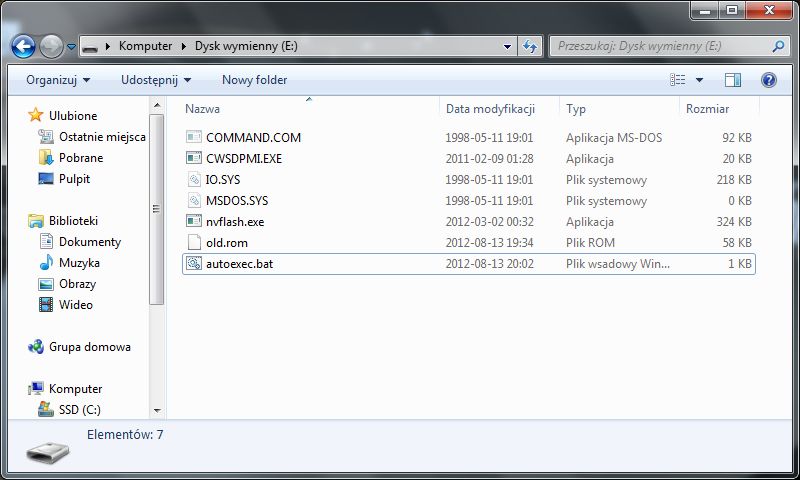Open the SSD (C:) drive

(x=80, y=410)
